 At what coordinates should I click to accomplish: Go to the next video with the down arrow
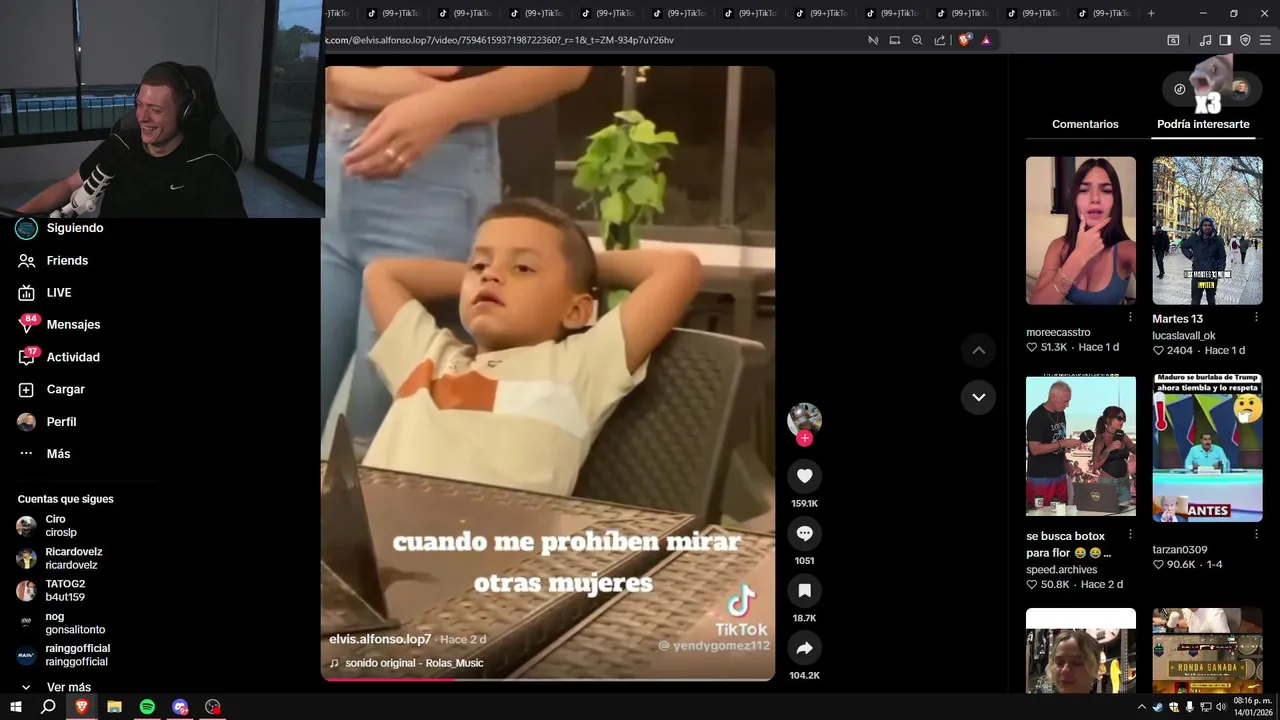pos(978,397)
